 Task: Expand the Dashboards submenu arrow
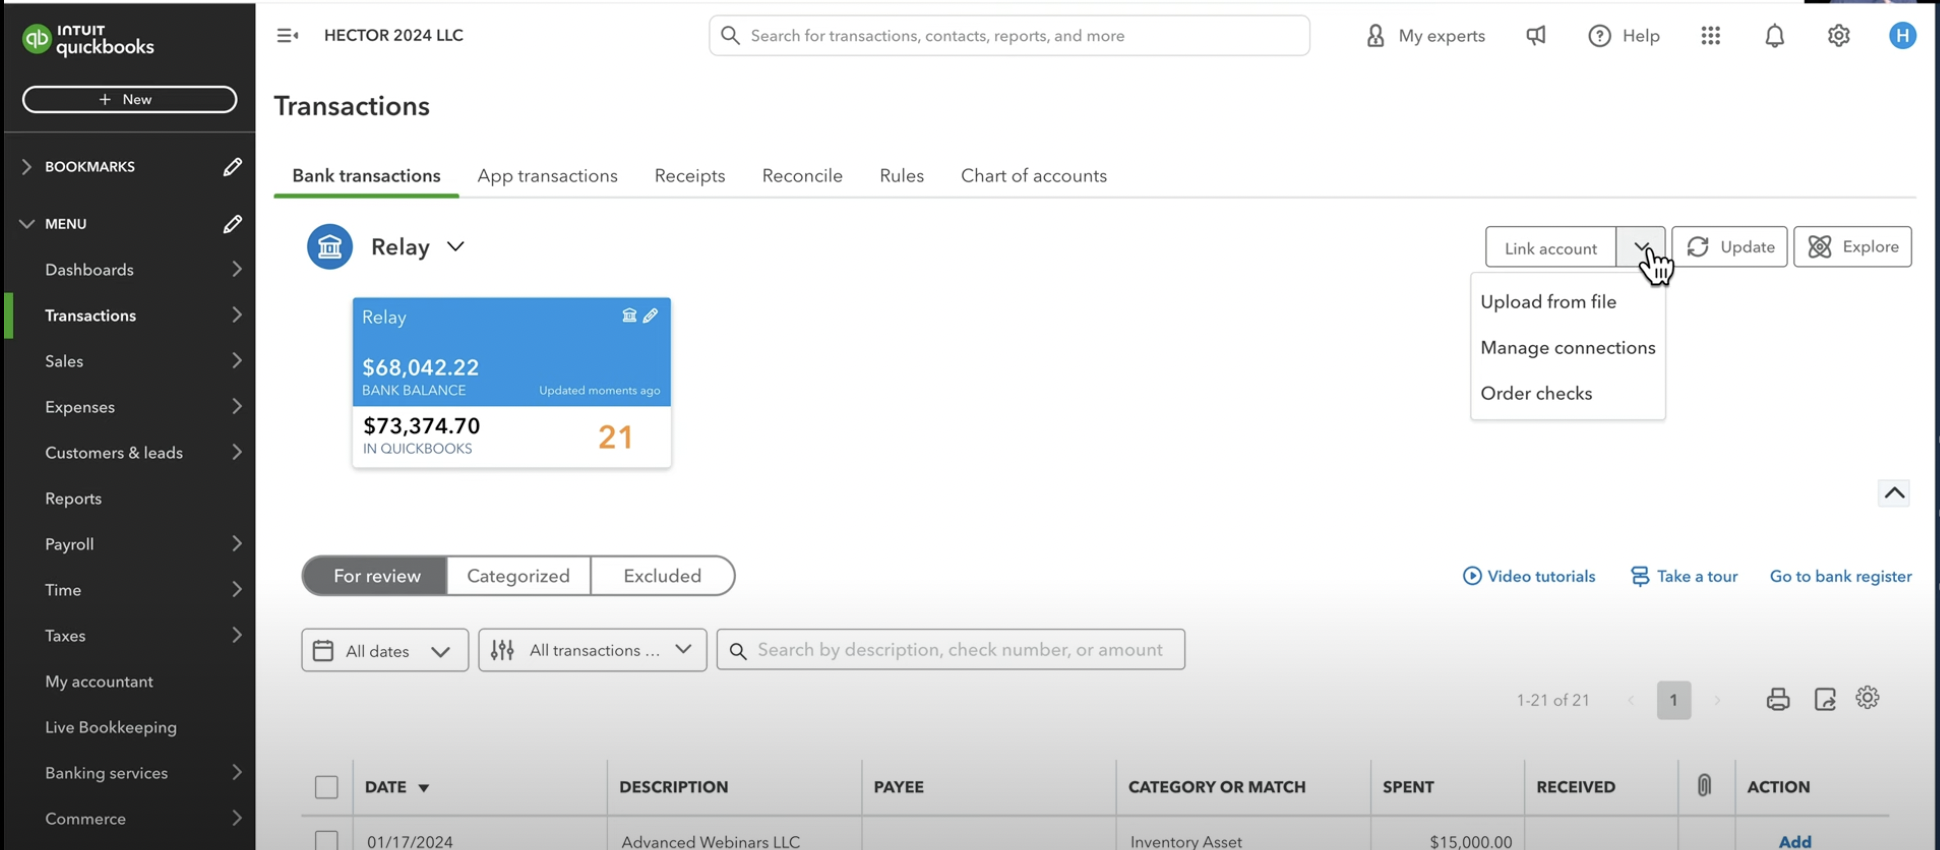coord(237,269)
